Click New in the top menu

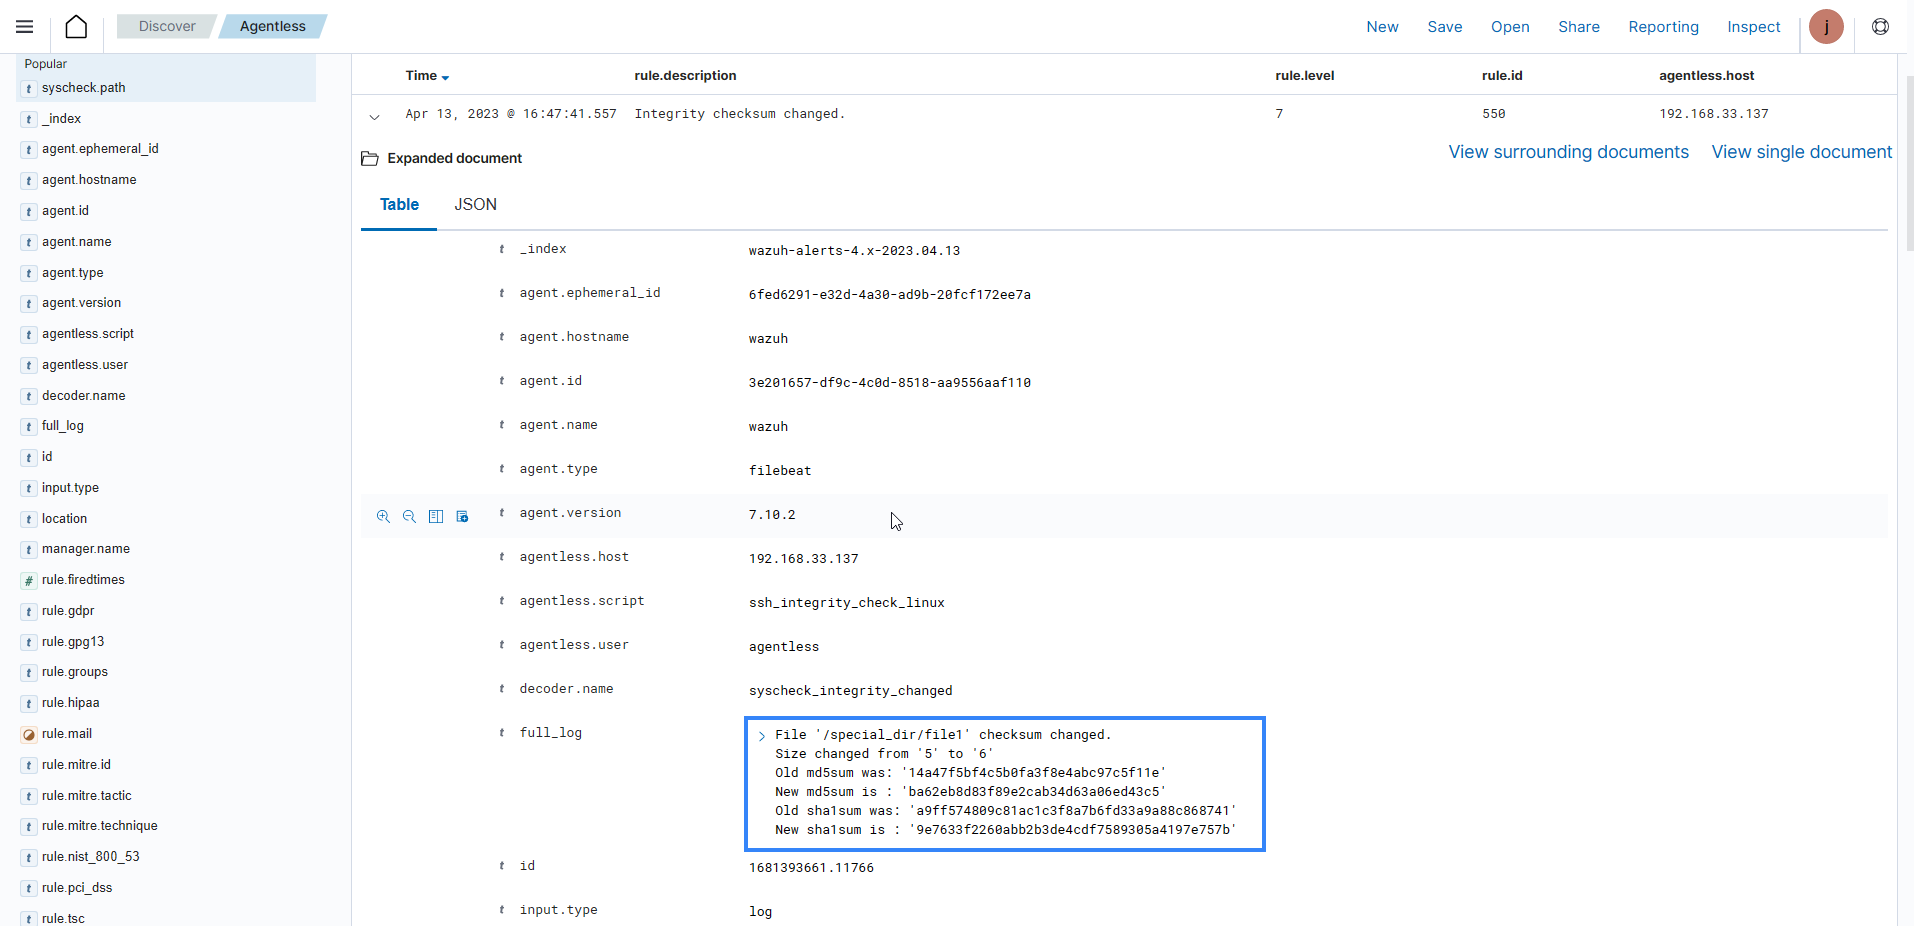(1382, 27)
